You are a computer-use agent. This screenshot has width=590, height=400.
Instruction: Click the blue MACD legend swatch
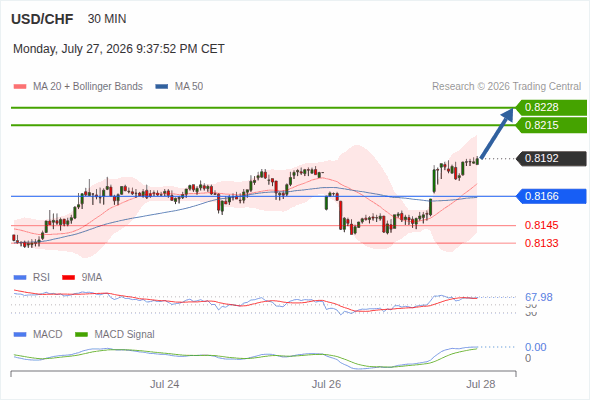(x=20, y=335)
